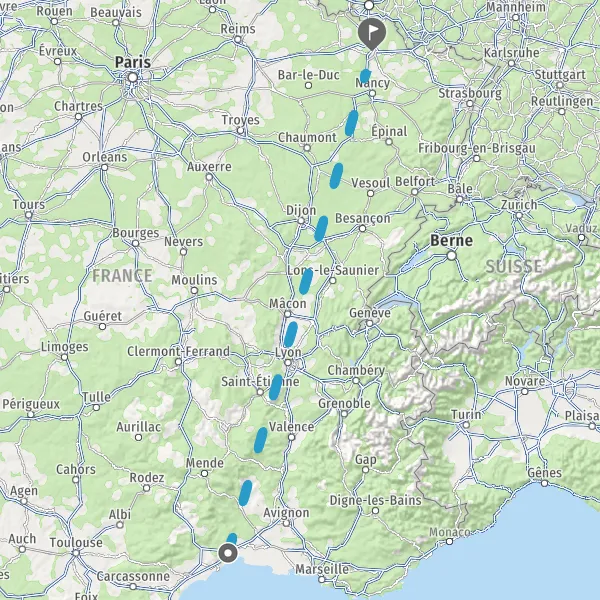Click the blue route segment near Dijon
The image size is (600, 600).
pos(321,229)
